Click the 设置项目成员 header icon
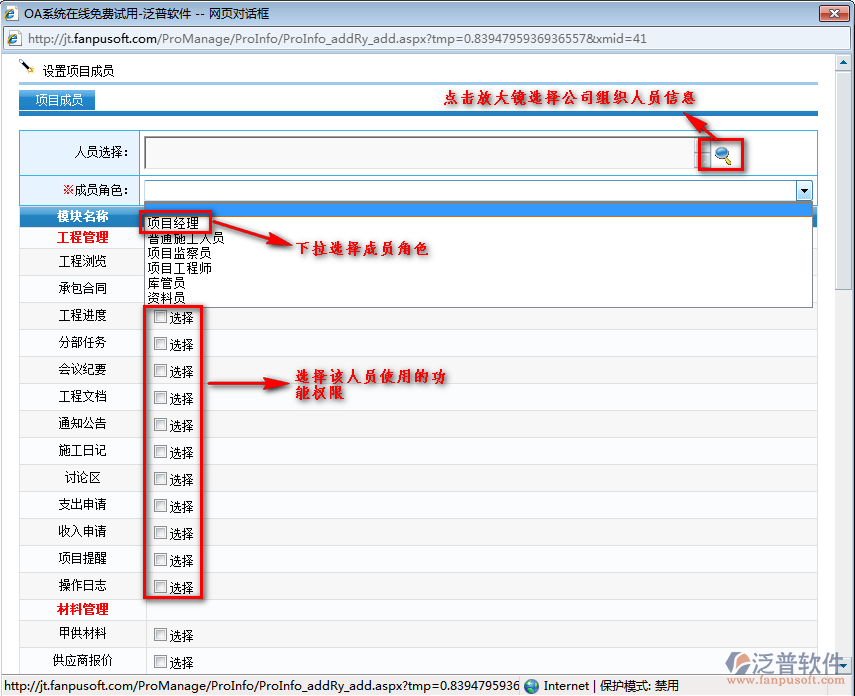The image size is (855, 696). [x=27, y=68]
